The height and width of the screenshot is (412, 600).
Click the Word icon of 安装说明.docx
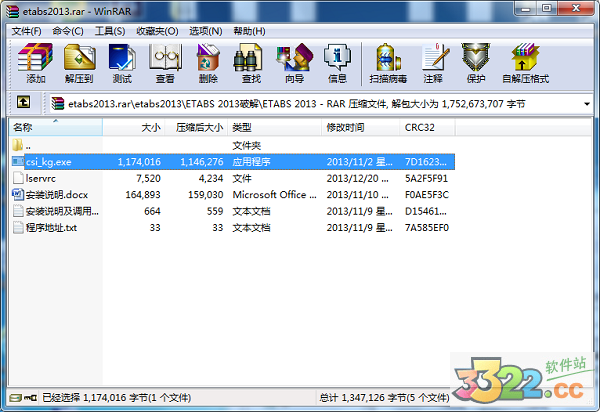point(18,194)
